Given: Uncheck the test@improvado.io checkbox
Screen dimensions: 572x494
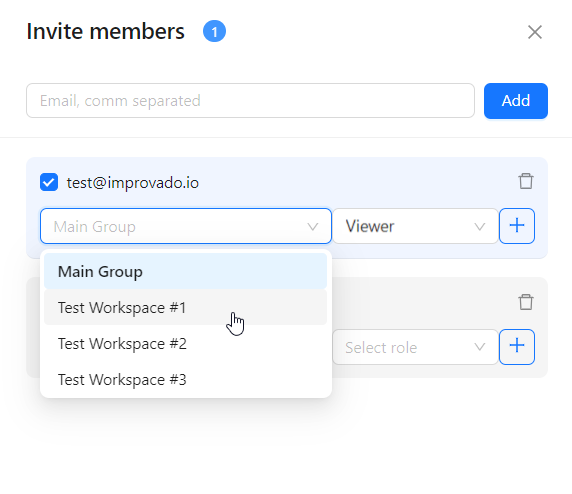Looking at the screenshot, I should coord(49,182).
